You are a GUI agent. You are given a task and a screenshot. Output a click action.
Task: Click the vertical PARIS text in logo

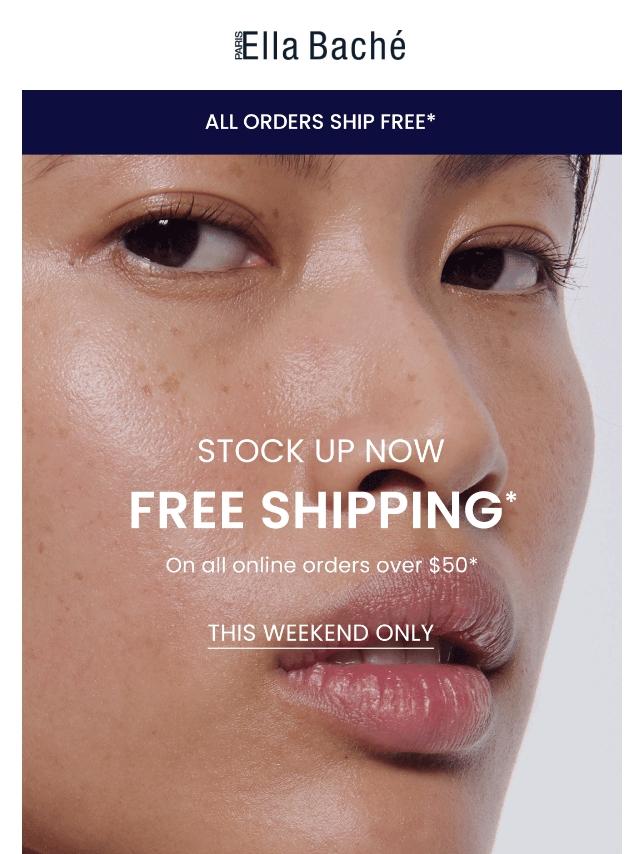(x=239, y=46)
